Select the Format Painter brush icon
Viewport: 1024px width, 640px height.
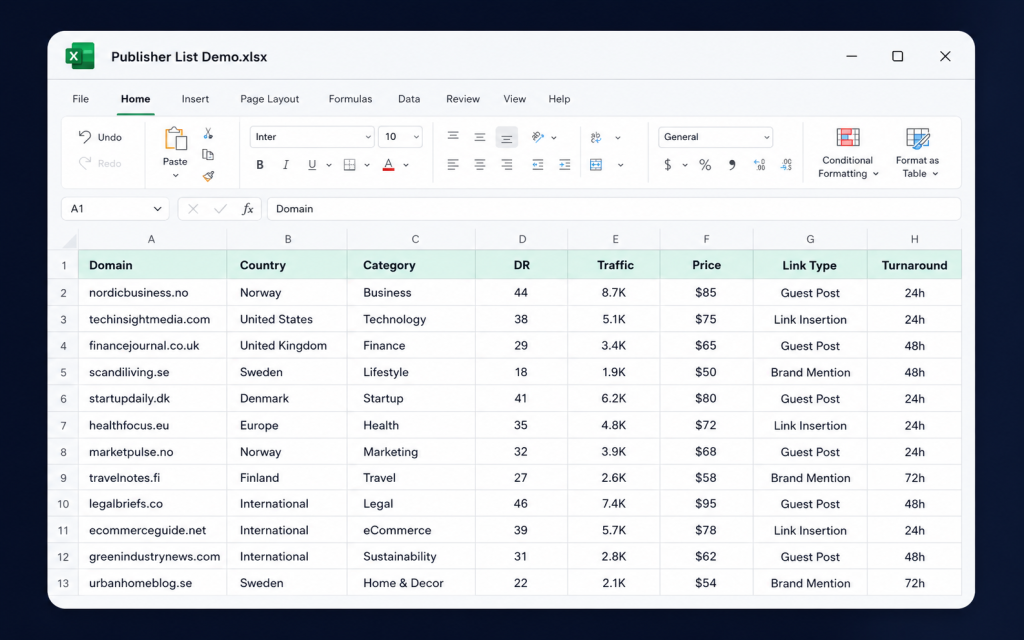pos(208,176)
